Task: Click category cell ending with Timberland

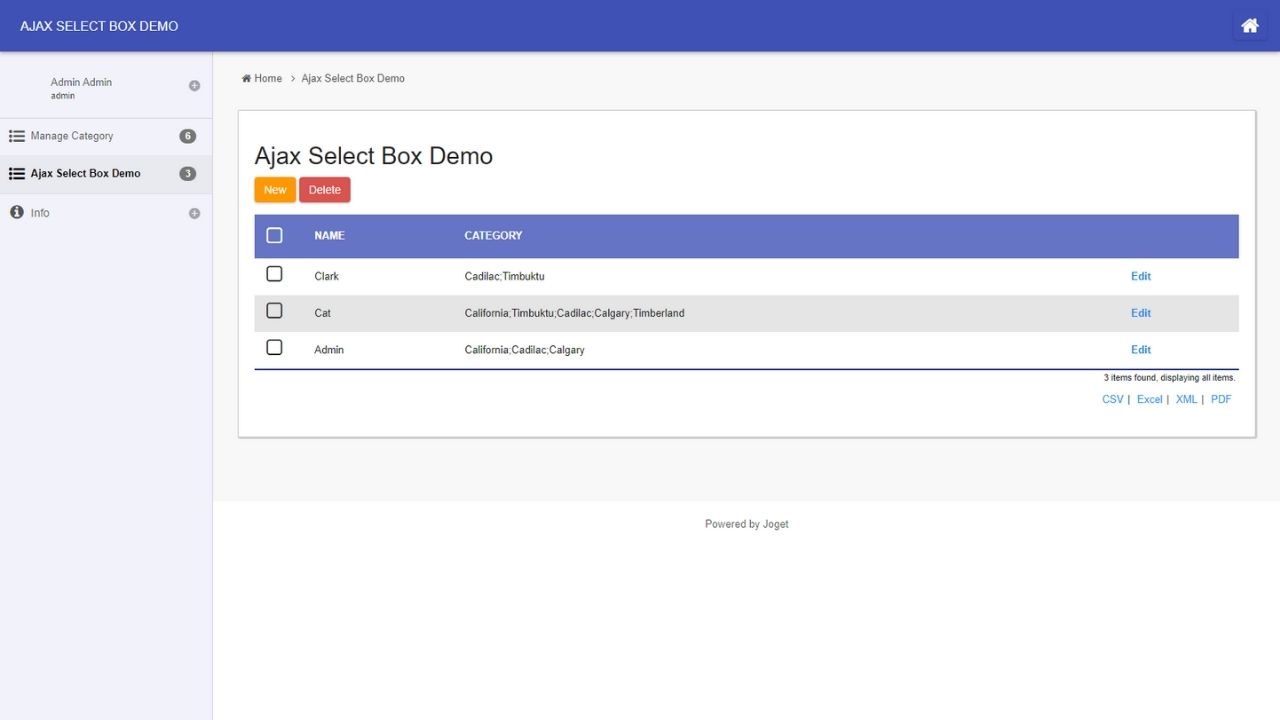Action: pos(574,313)
